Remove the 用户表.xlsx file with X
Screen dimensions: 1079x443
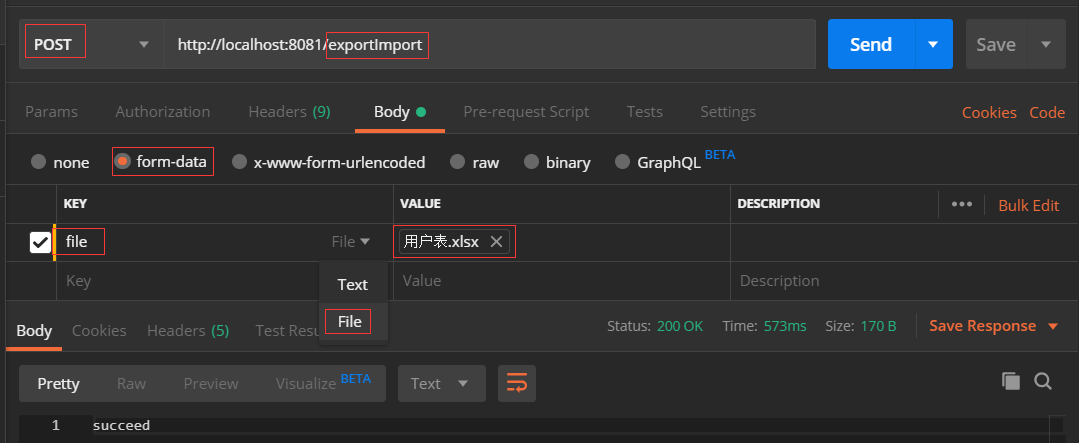coord(496,242)
